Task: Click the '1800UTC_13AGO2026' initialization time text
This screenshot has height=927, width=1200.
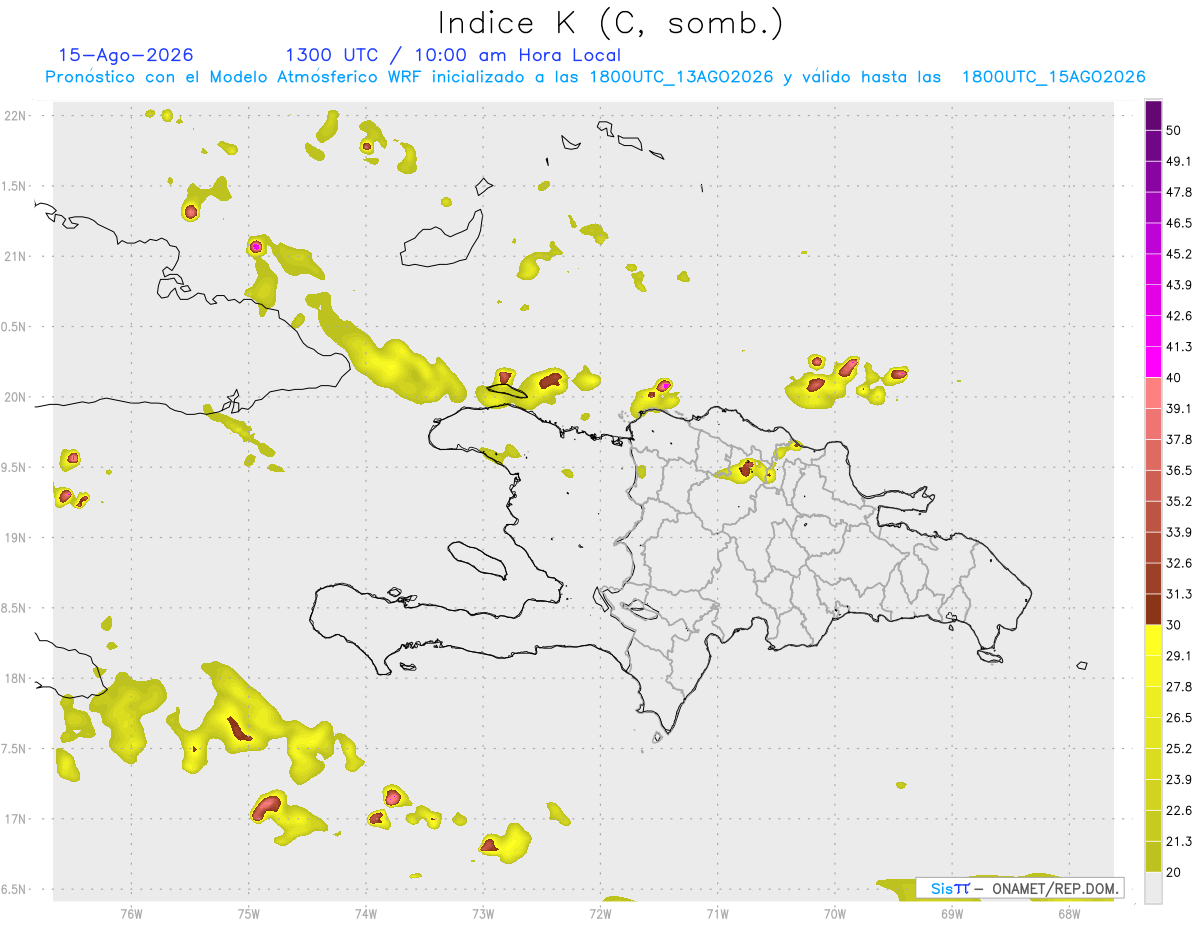Action: 681,77
